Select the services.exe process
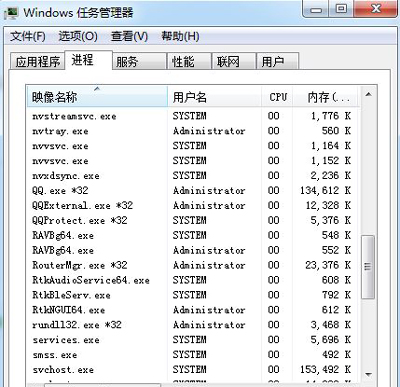Screen dimensions: 400x387 click(193, 340)
